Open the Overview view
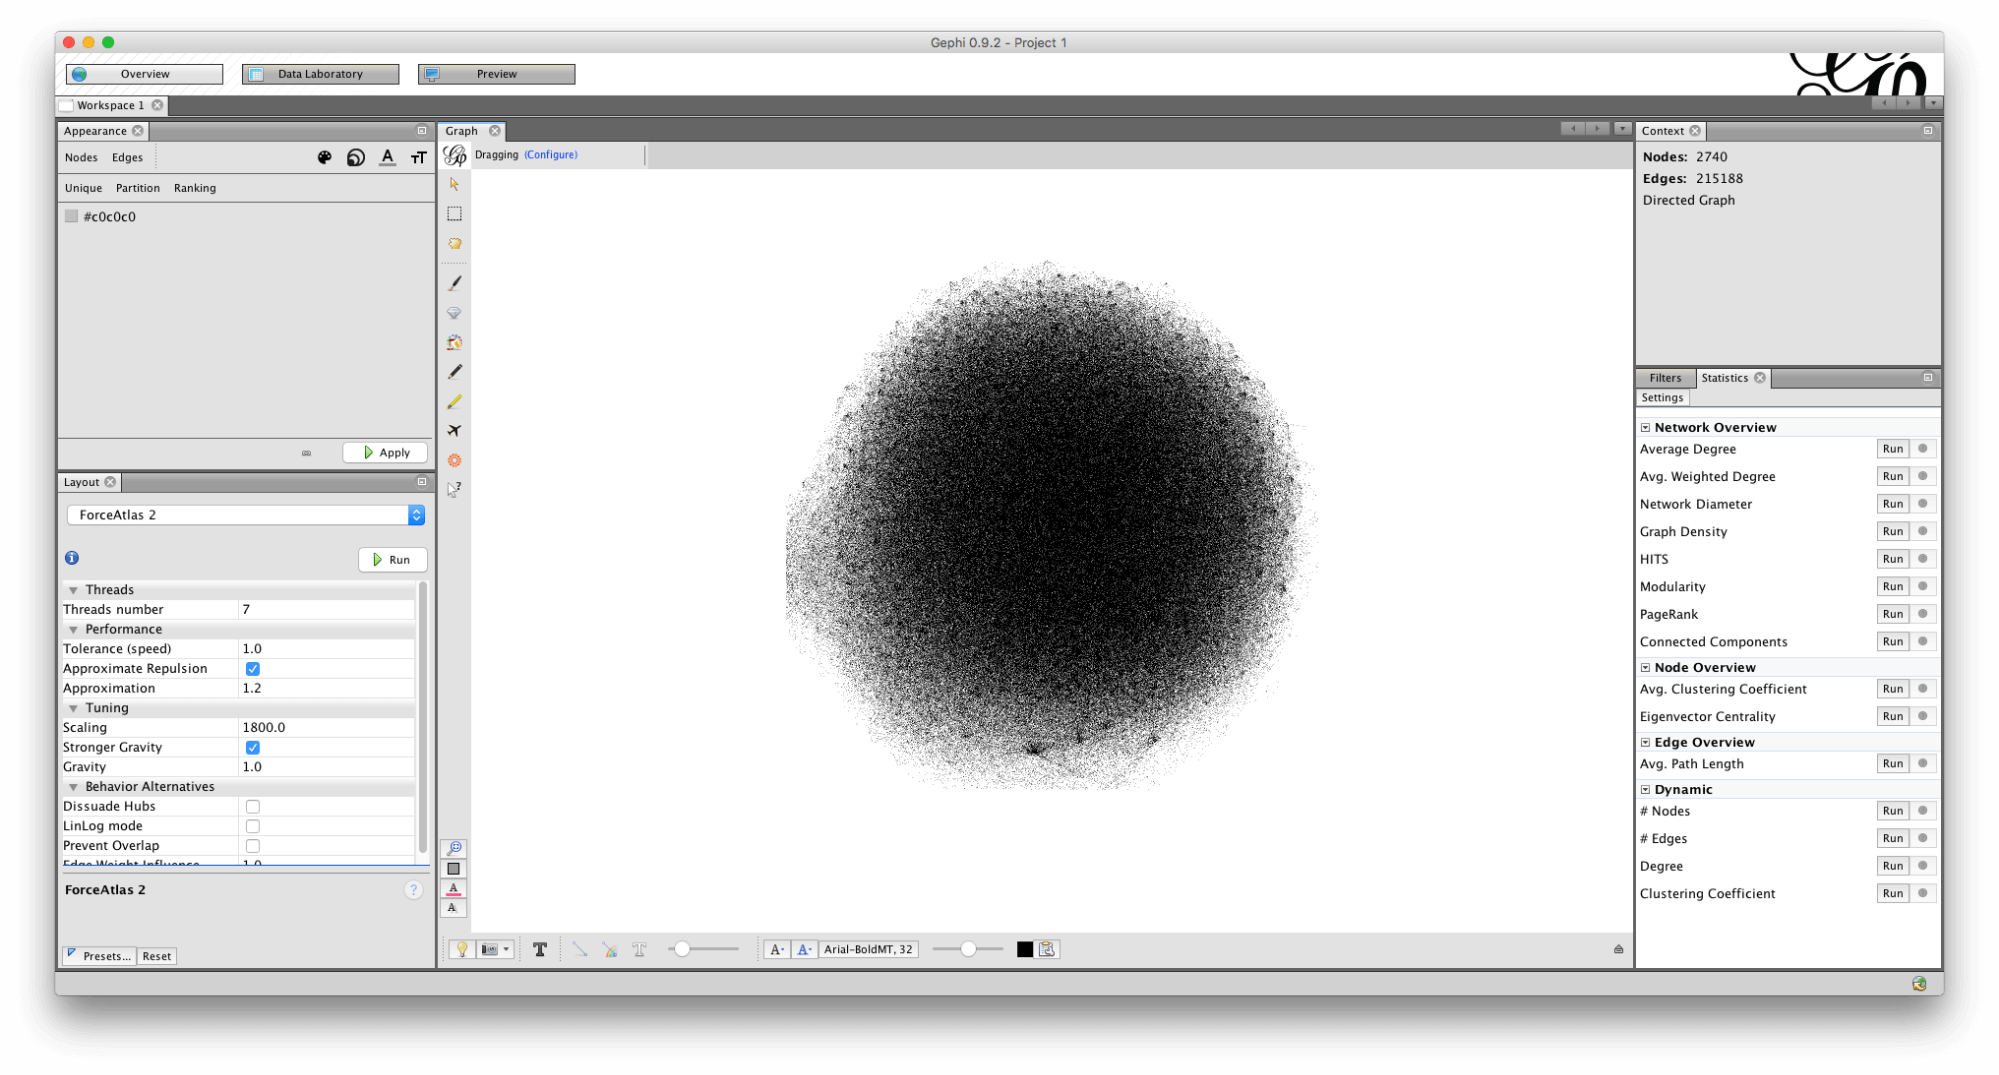 (144, 74)
